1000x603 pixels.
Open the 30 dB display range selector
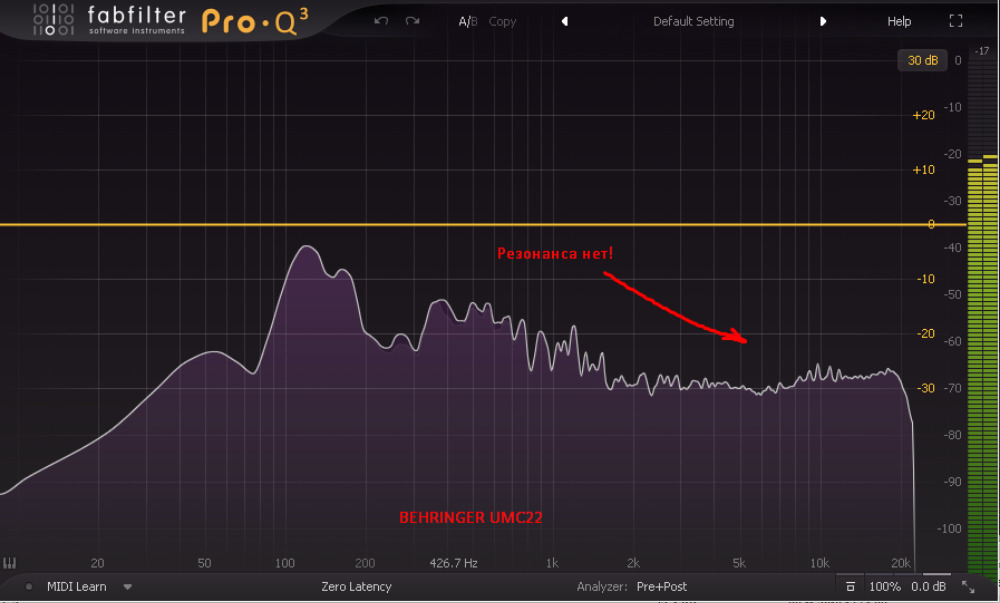pos(922,61)
